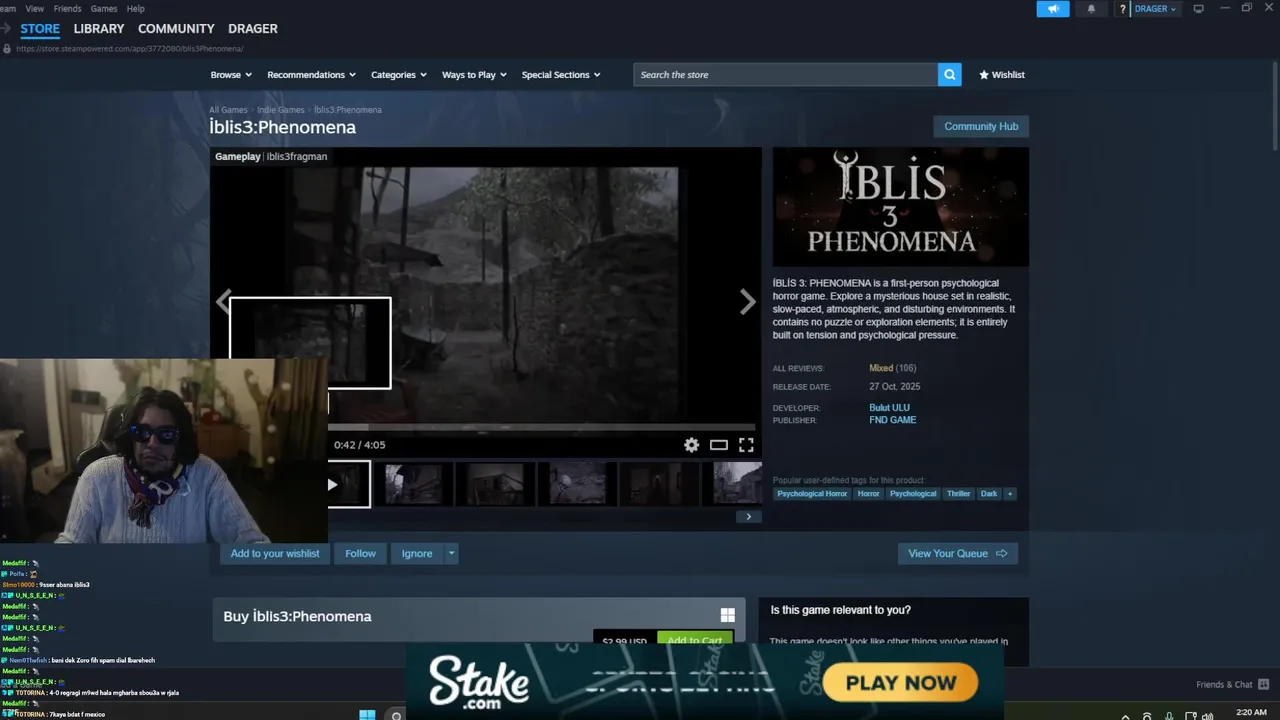The width and height of the screenshot is (1280, 720).
Task: Click the Ignore button
Action: pyautogui.click(x=417, y=553)
